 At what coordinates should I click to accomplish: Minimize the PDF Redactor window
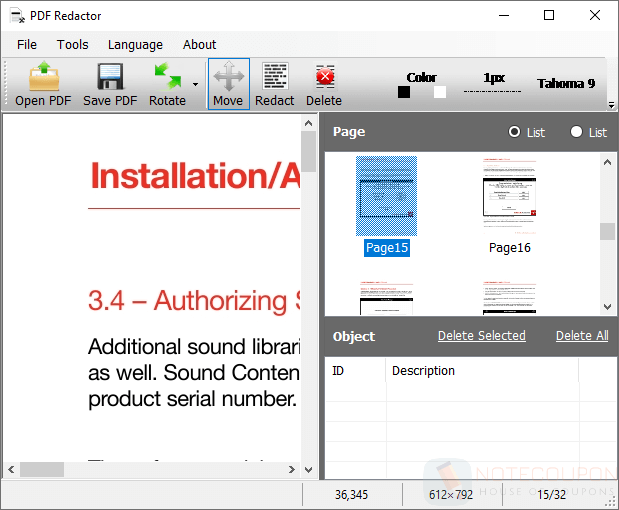pyautogui.click(x=504, y=15)
